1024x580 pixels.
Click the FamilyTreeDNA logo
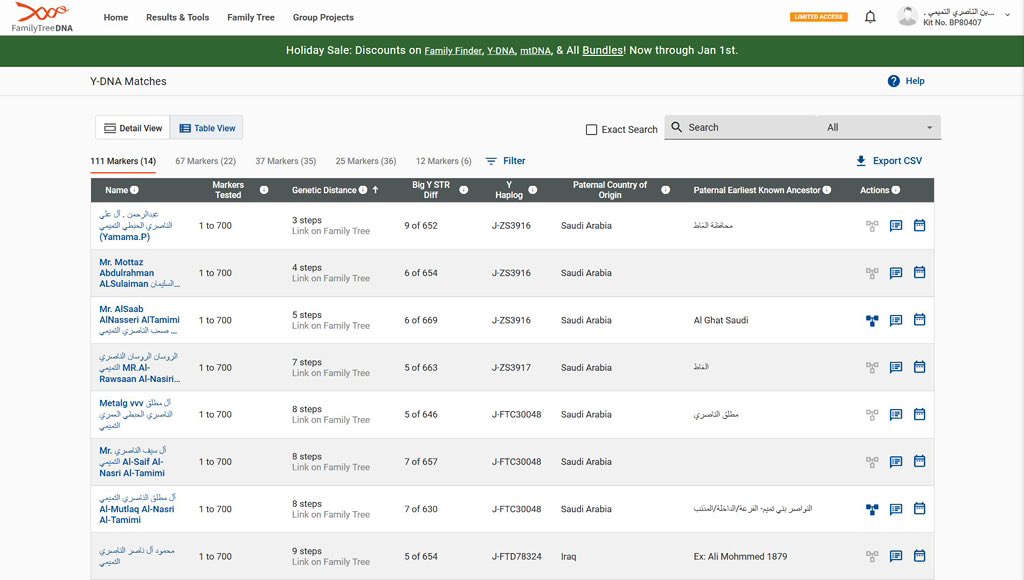42,17
